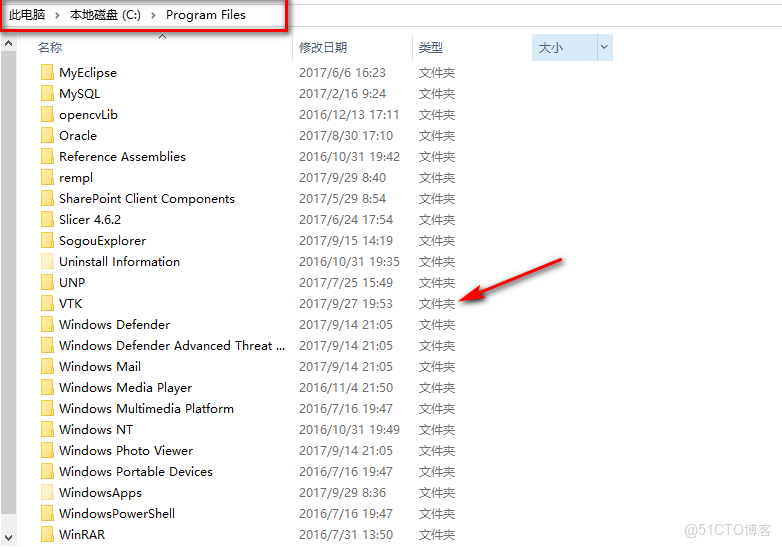
Task: Click the opencvLib folder icon
Action: (x=47, y=114)
